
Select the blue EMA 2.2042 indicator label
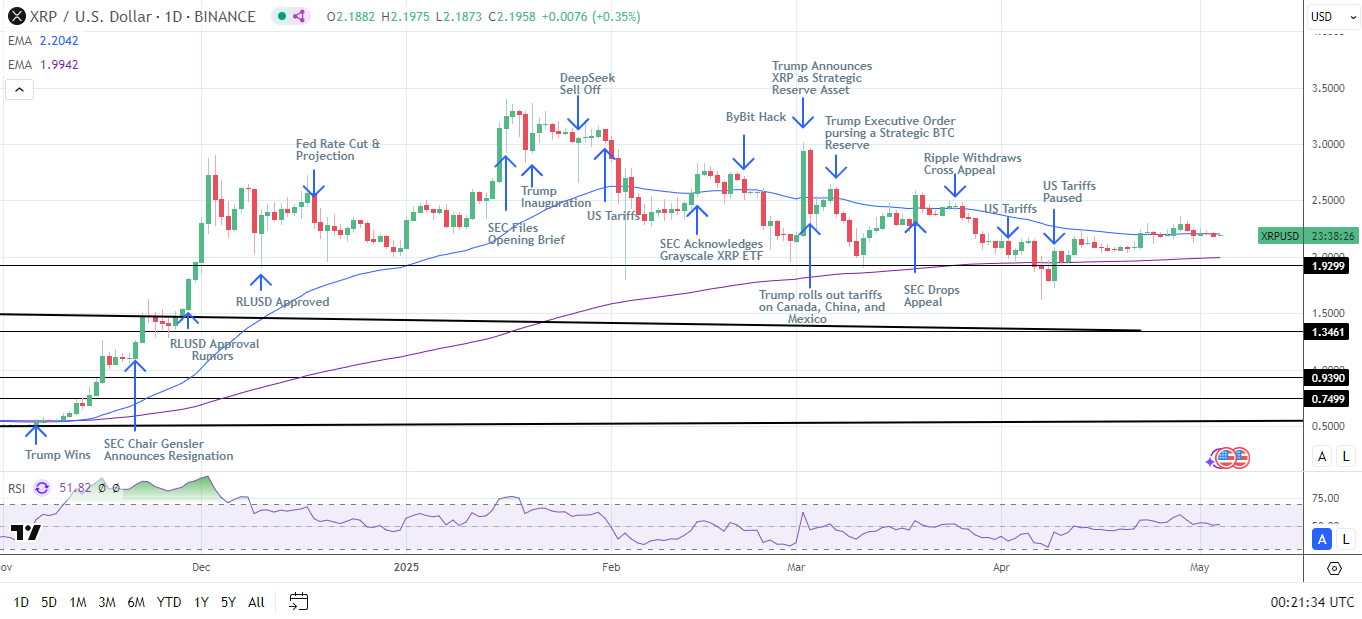[42, 41]
